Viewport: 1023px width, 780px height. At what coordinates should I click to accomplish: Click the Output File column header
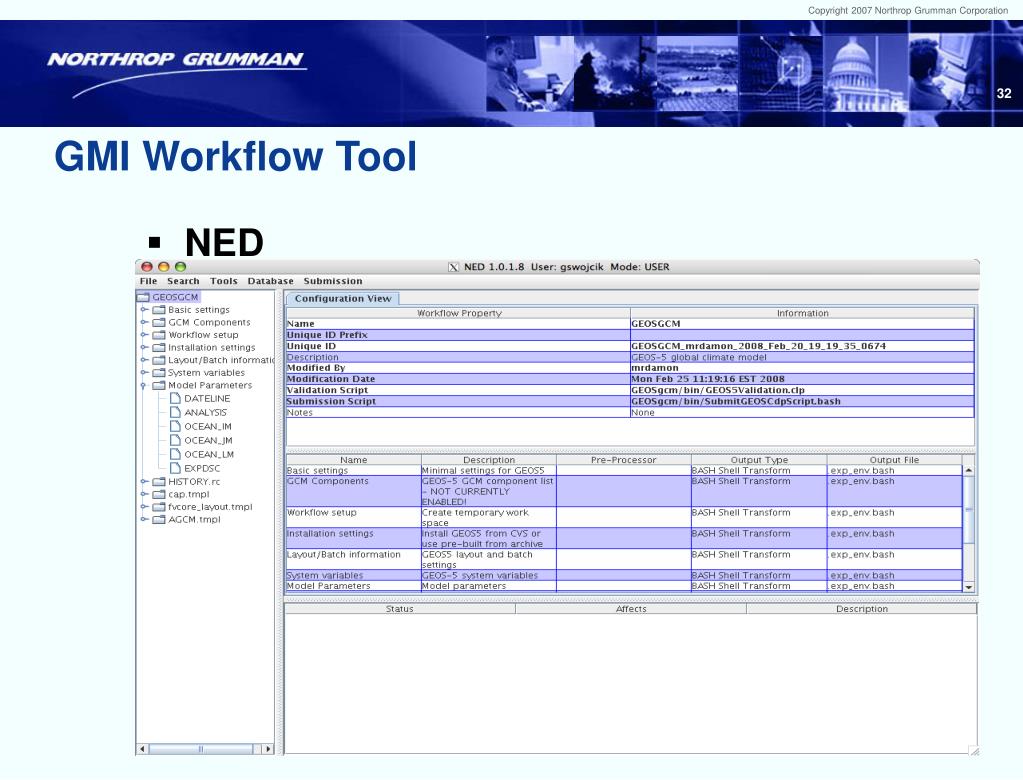pyautogui.click(x=894, y=460)
